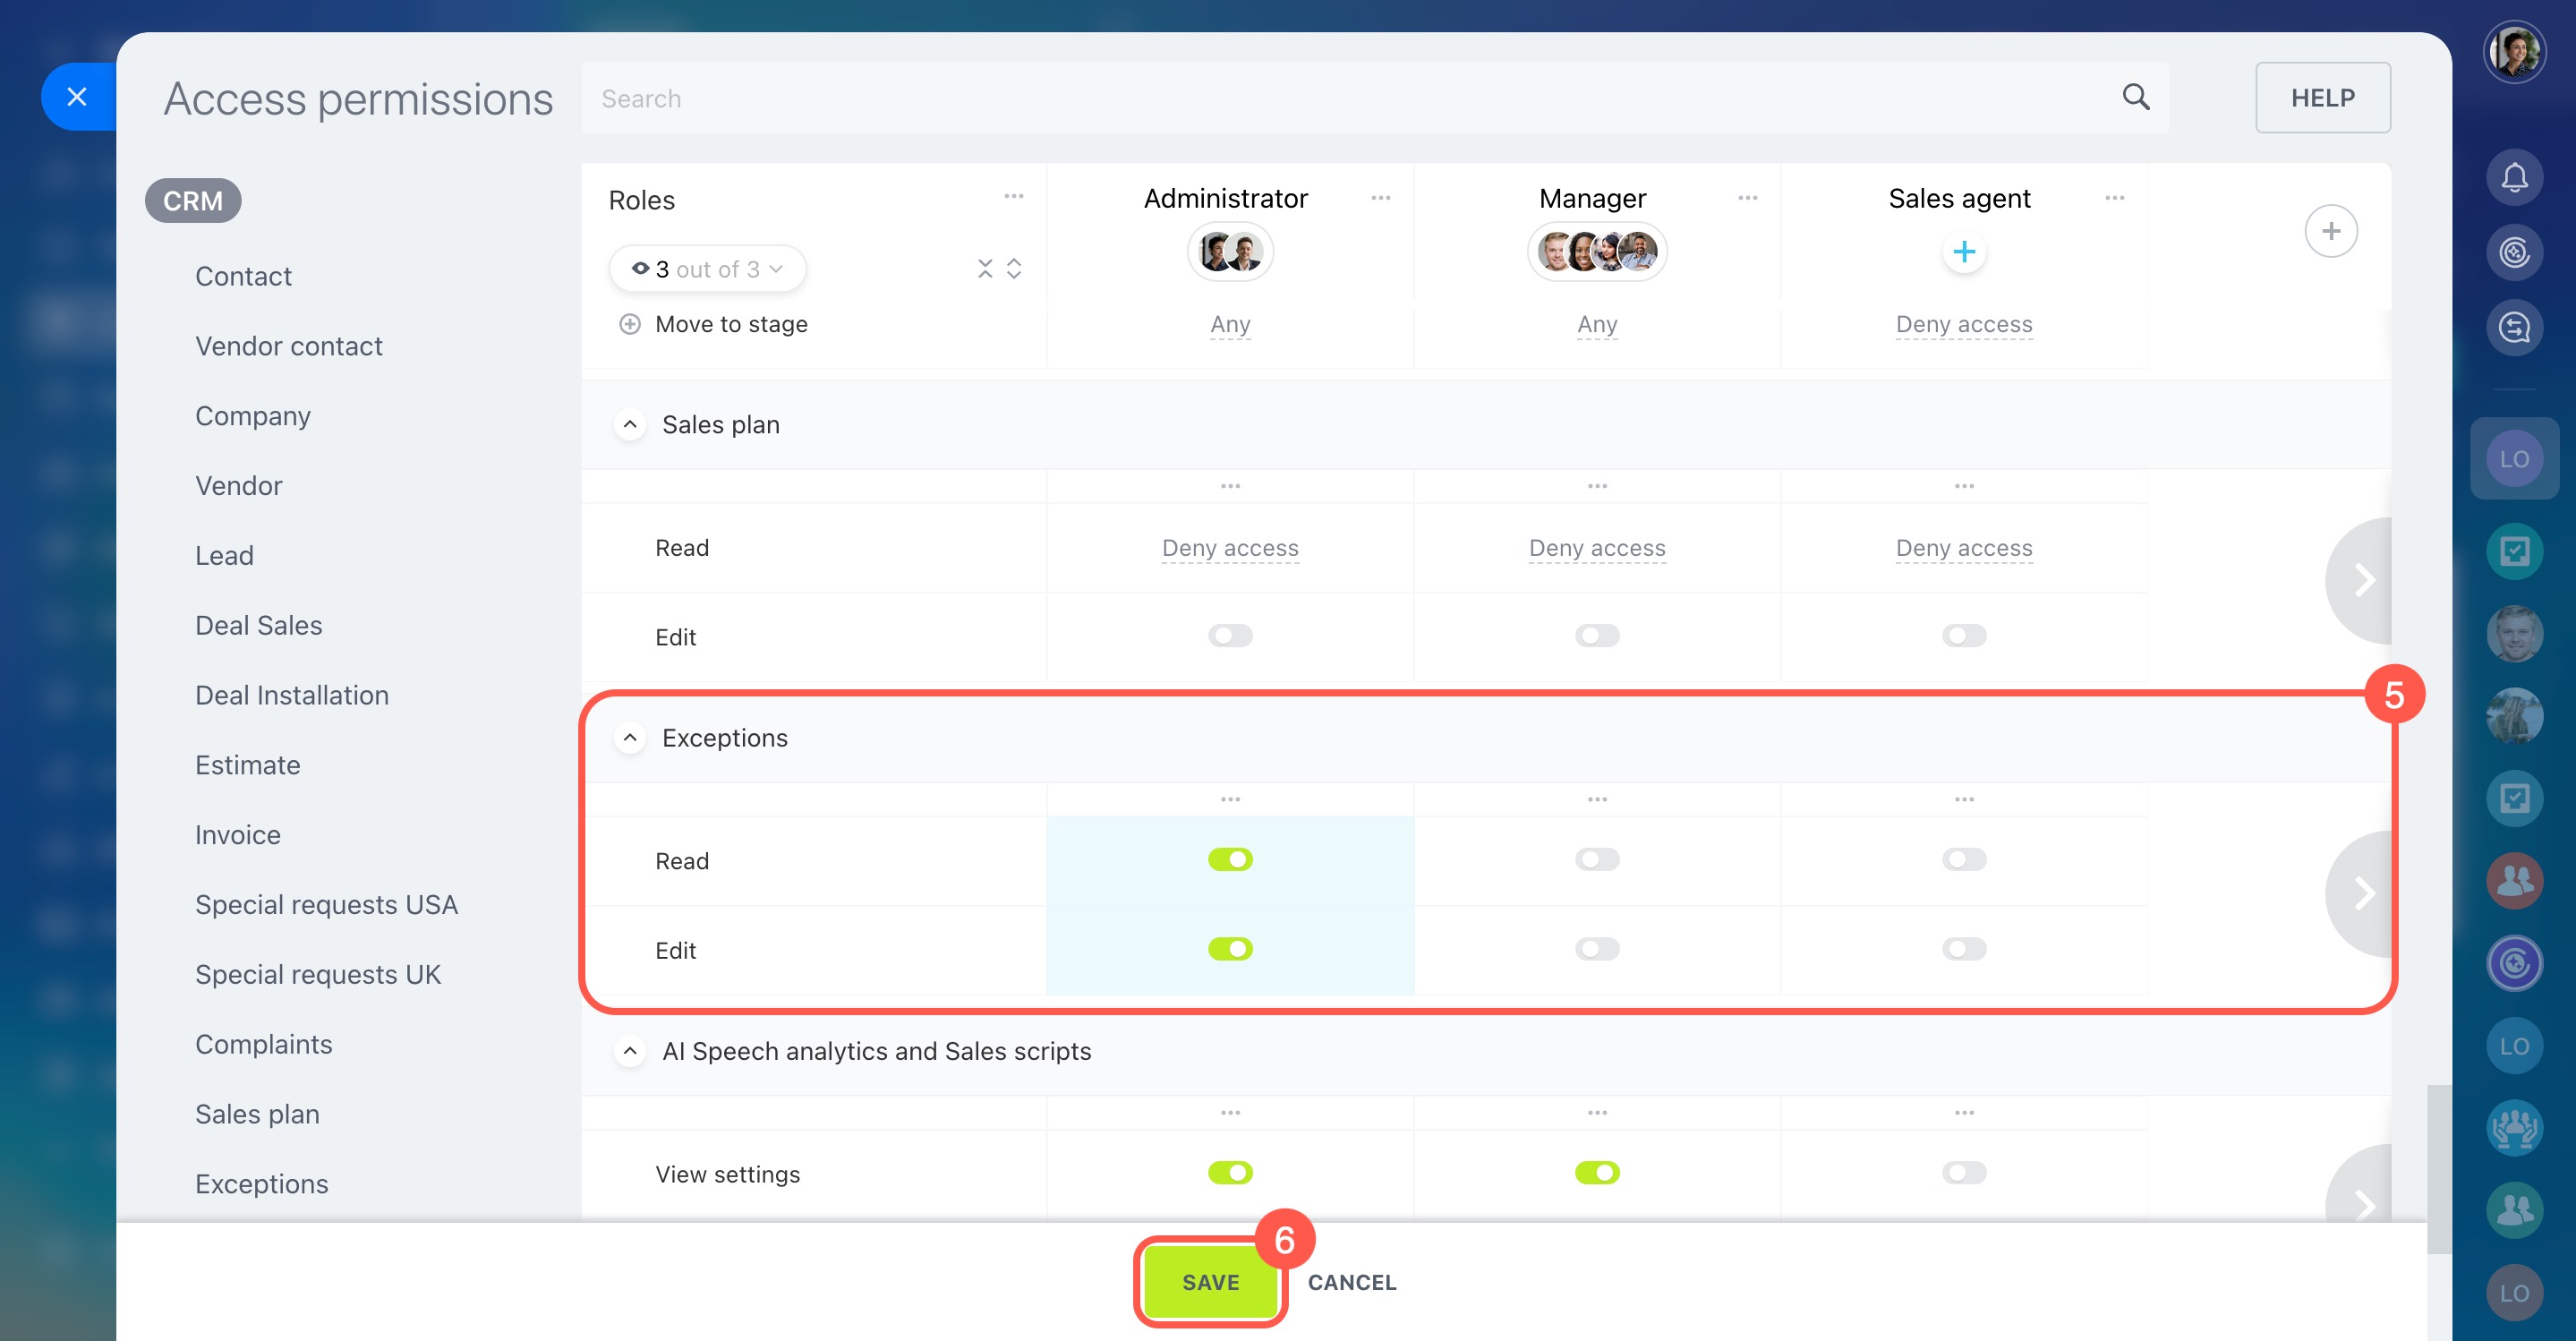Screen dimensions: 2576x1341
Task: Close the Access permissions slider
Action: click(77, 97)
